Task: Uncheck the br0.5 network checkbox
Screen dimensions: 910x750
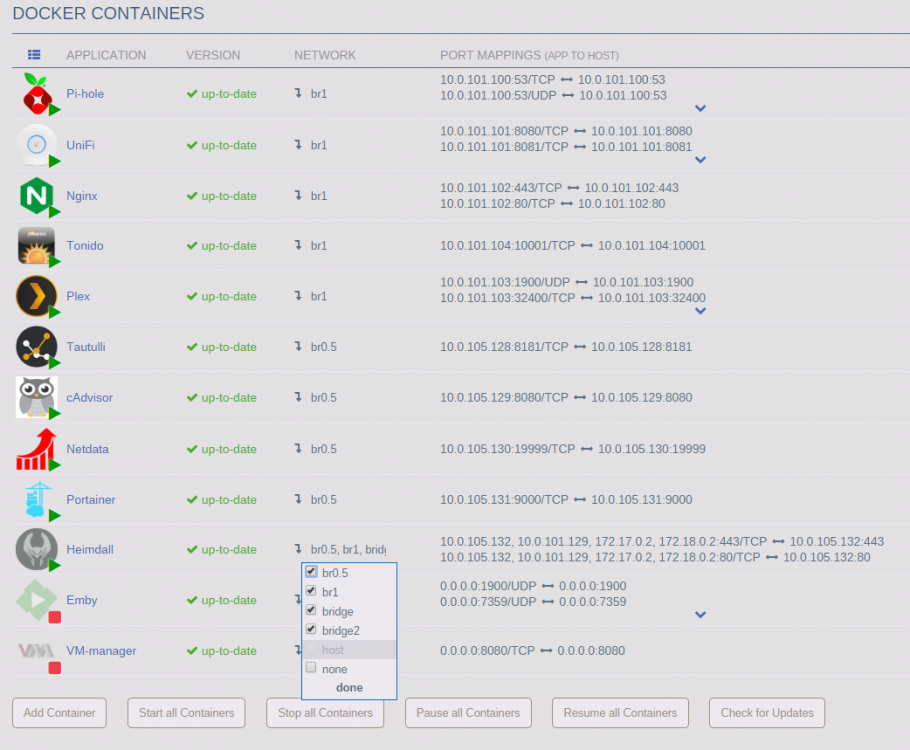Action: click(x=311, y=572)
